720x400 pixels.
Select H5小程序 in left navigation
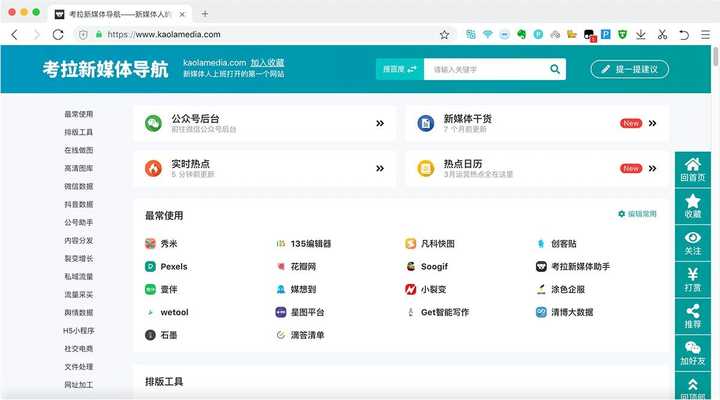[x=79, y=331]
